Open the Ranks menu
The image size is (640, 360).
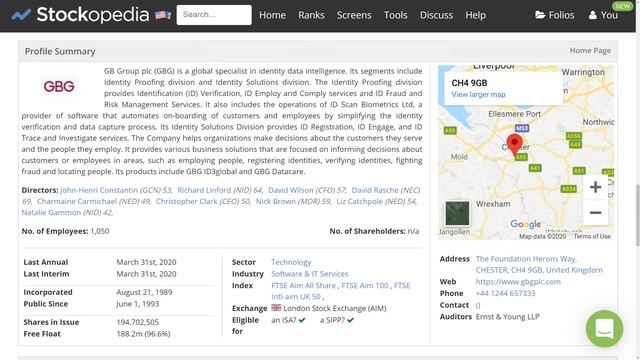coord(311,15)
